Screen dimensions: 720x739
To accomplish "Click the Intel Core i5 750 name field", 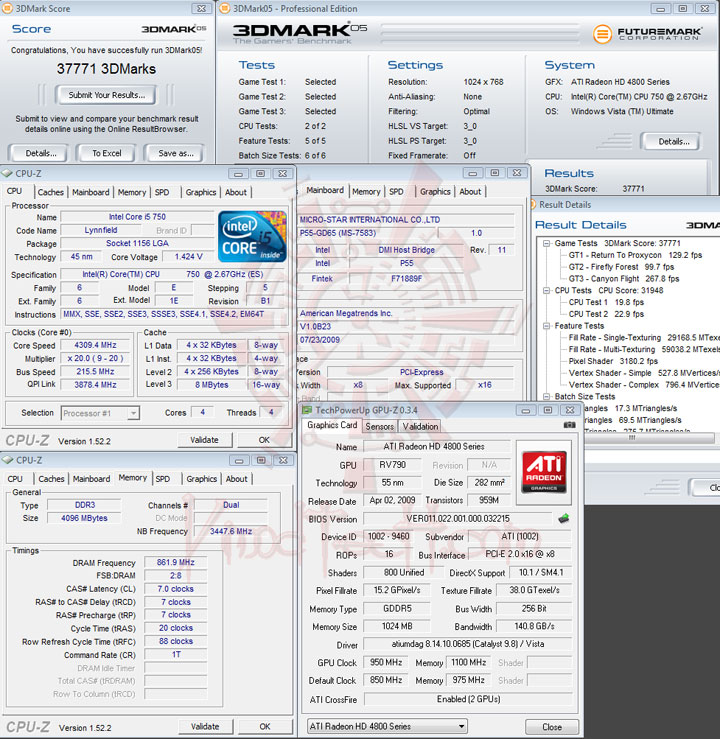I will pos(137,217).
